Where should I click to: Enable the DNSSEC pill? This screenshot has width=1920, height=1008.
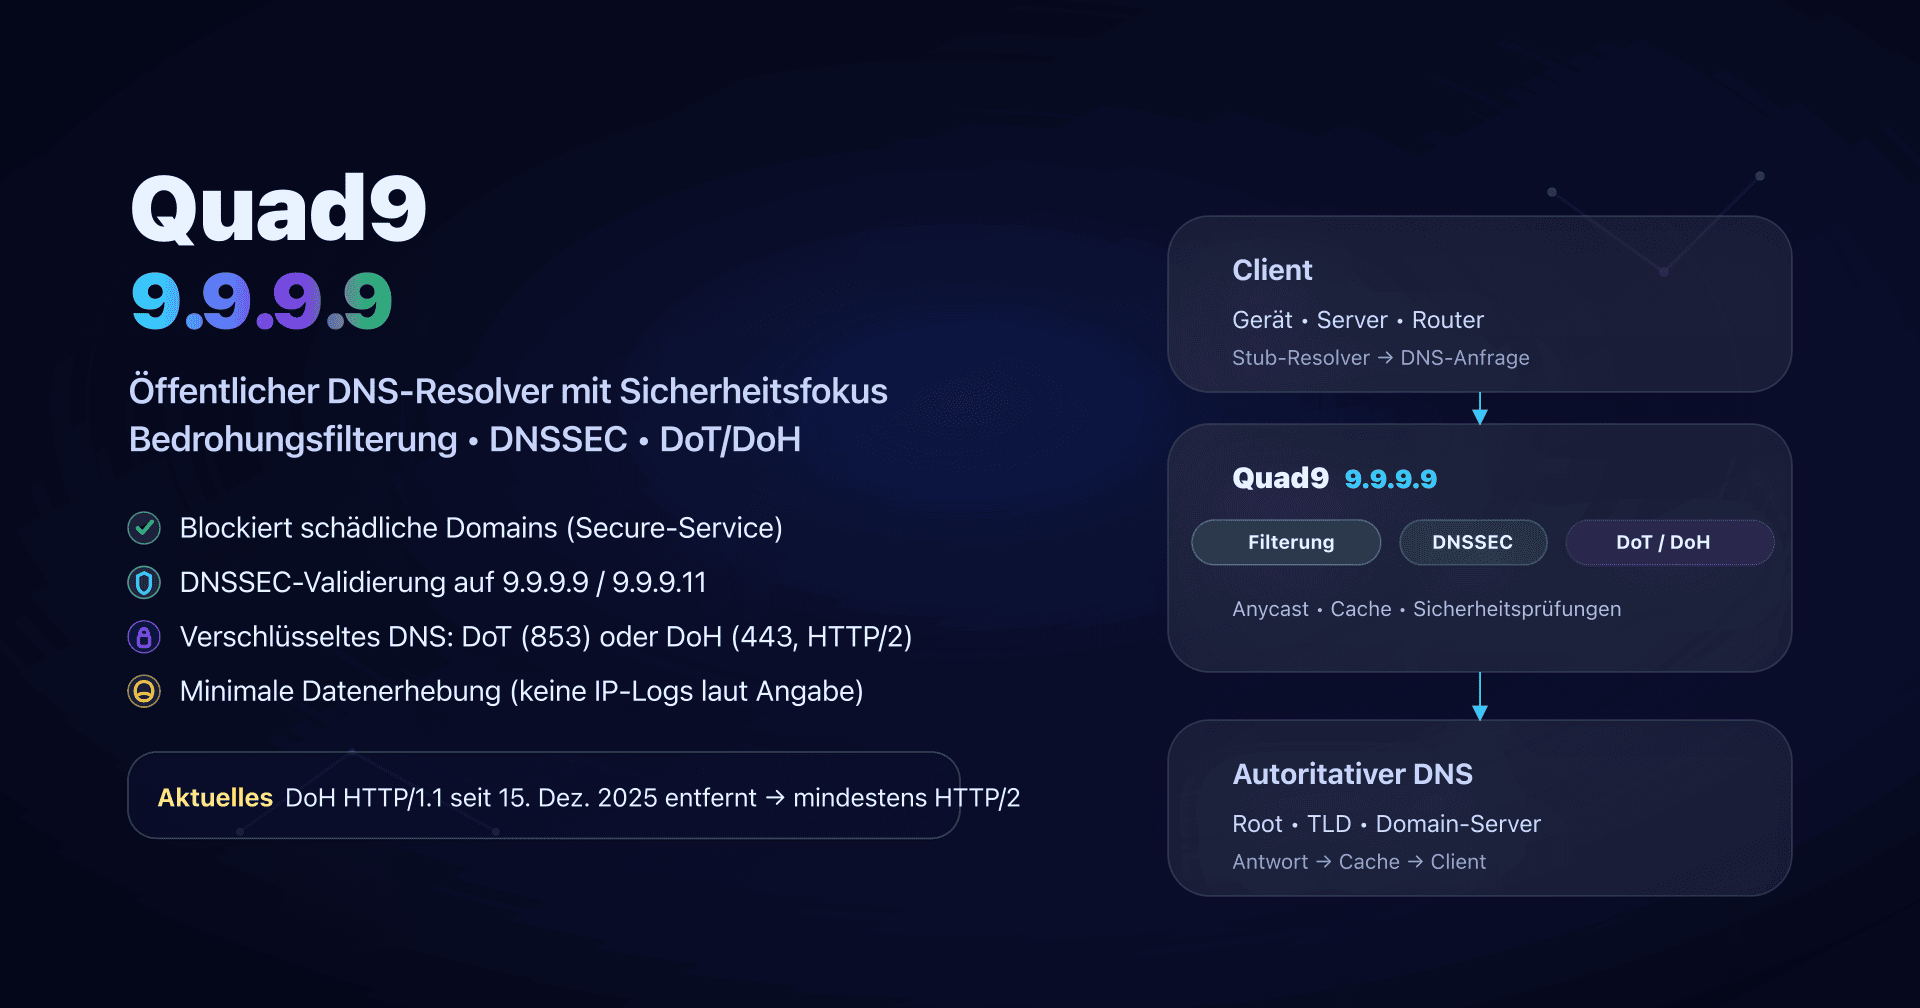1473,542
